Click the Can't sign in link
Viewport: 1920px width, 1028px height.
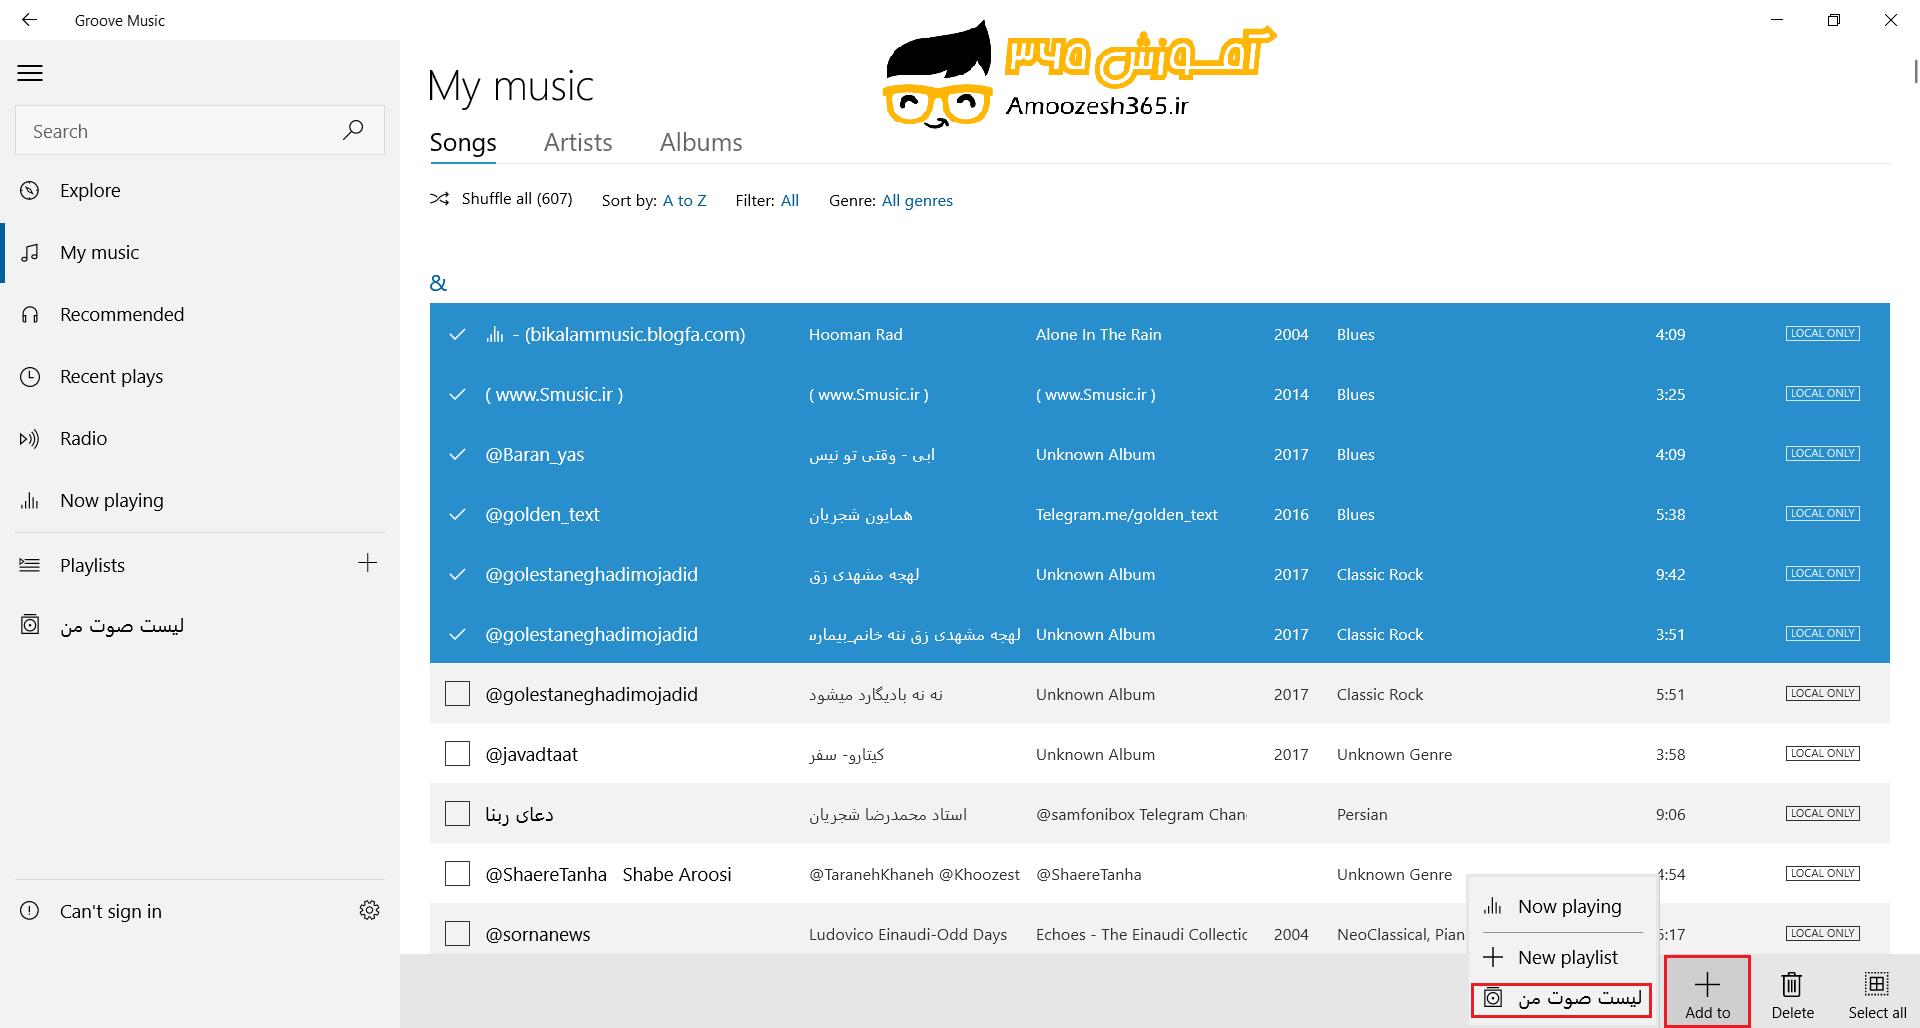click(x=110, y=911)
